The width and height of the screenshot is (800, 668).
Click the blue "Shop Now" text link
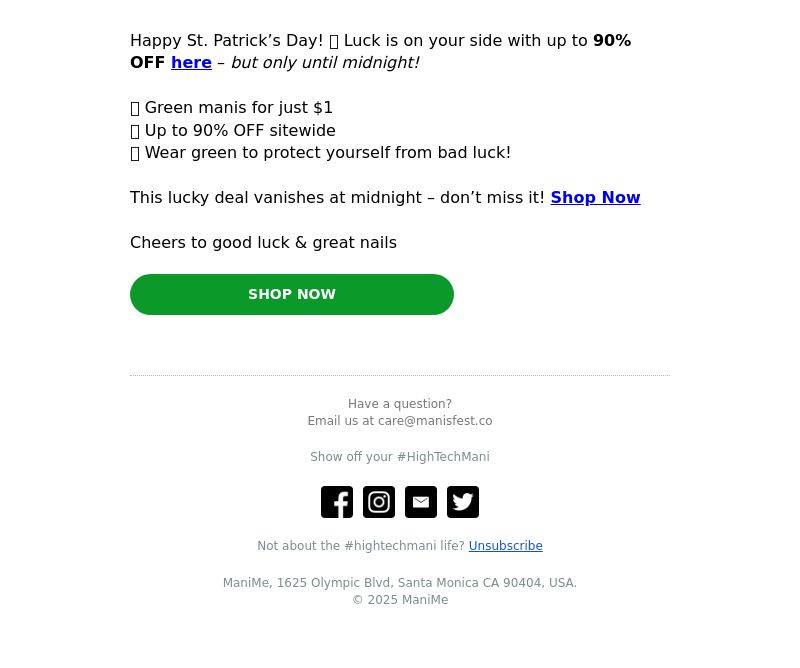pyautogui.click(x=595, y=197)
